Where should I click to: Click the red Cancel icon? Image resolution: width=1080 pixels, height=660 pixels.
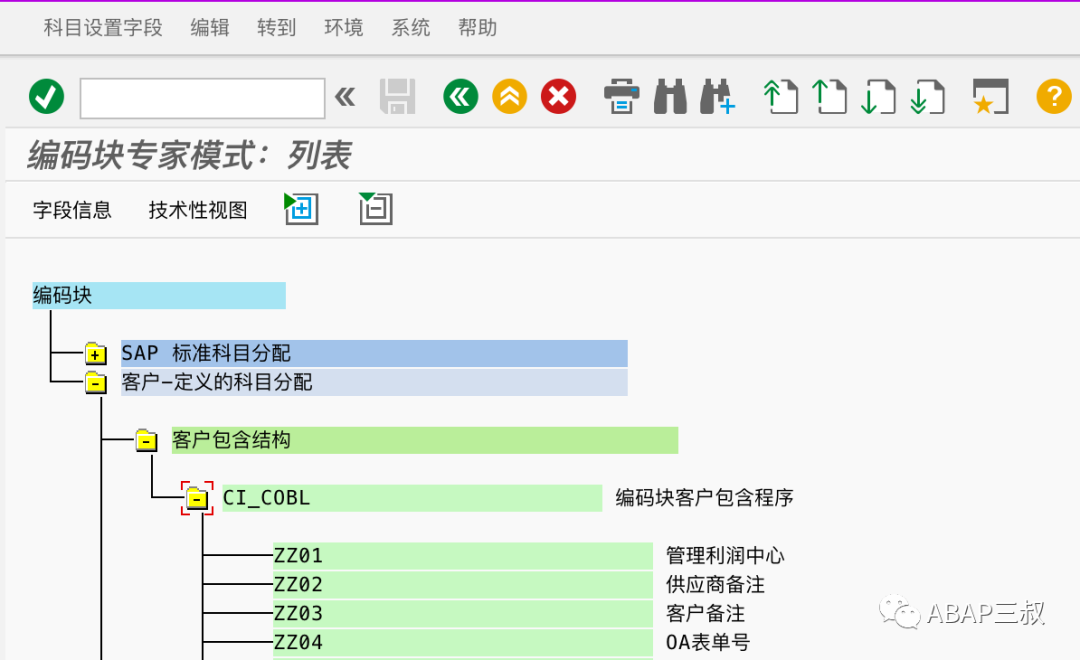pos(559,96)
